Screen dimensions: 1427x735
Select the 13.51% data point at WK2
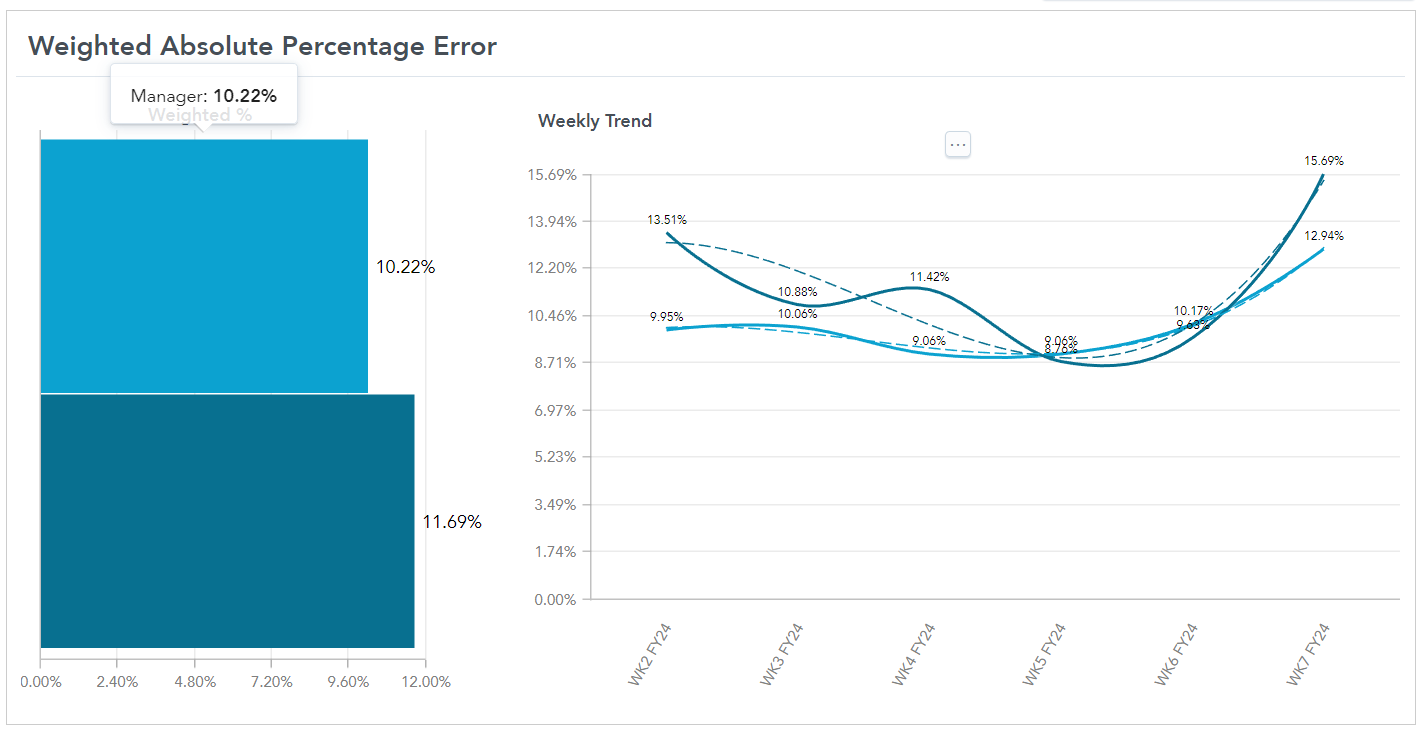pyautogui.click(x=667, y=234)
